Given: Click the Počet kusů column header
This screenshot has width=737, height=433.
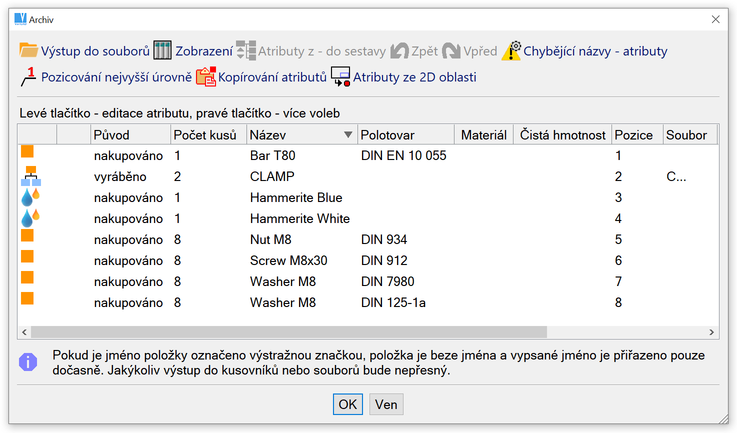Looking at the screenshot, I should (x=206, y=135).
